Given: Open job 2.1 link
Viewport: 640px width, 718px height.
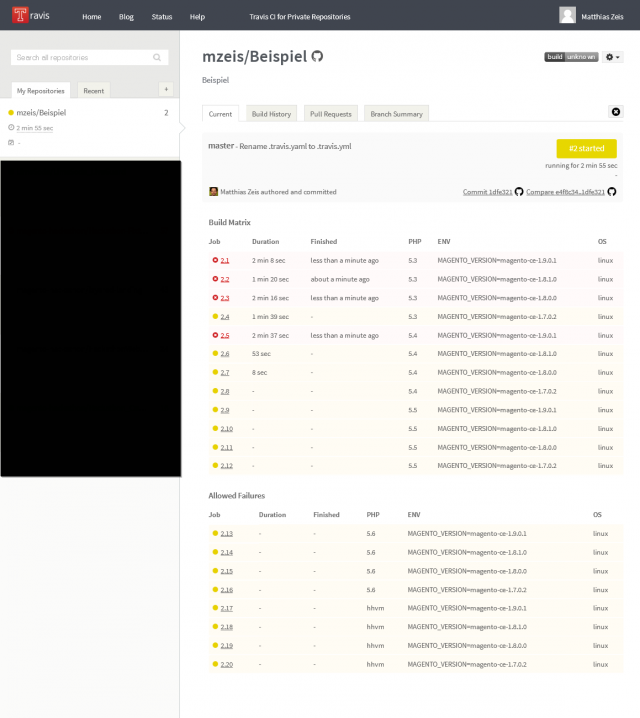Looking at the screenshot, I should (225, 260).
